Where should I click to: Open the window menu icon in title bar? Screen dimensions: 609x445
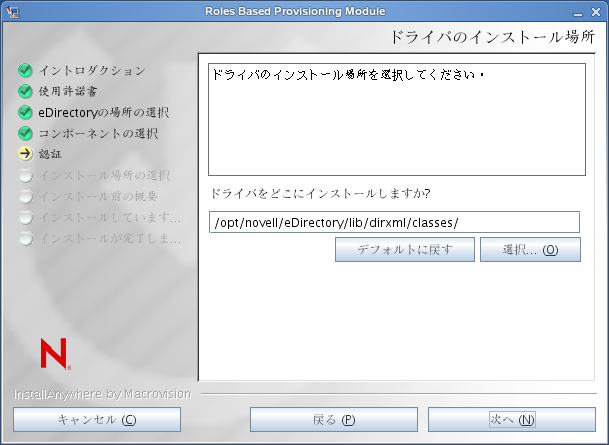(12, 12)
